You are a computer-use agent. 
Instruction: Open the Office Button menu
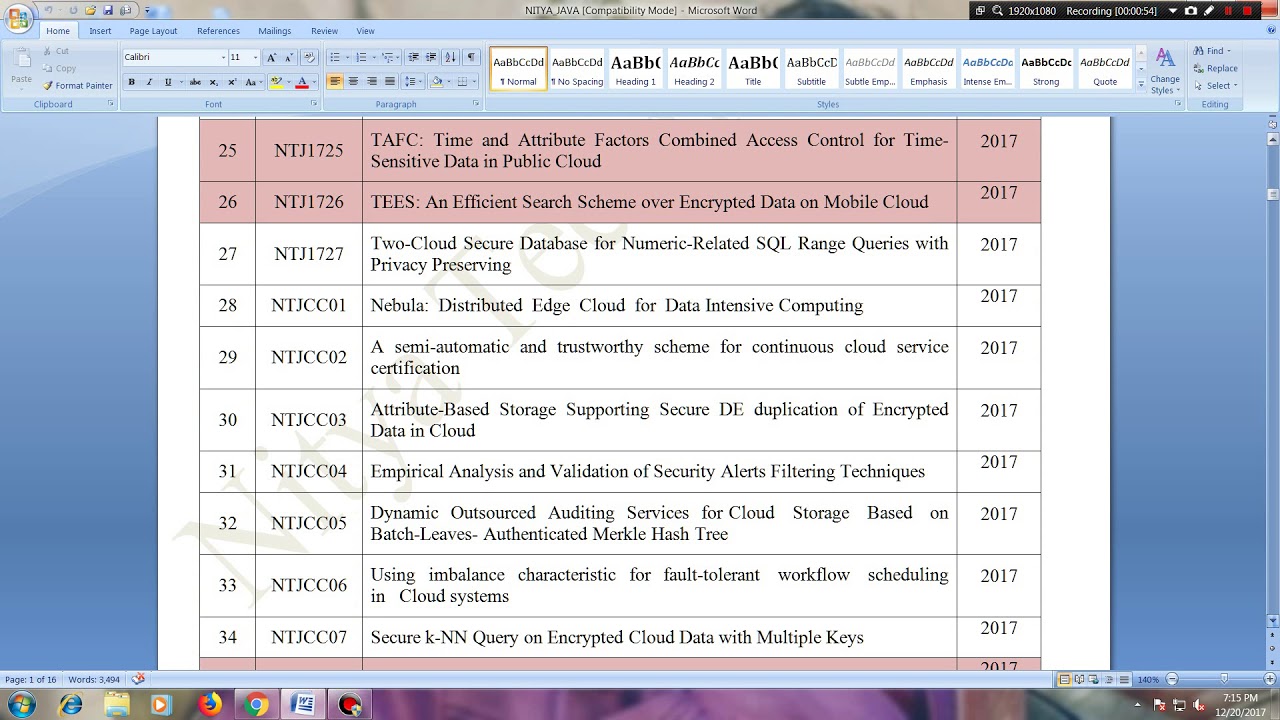[18, 19]
